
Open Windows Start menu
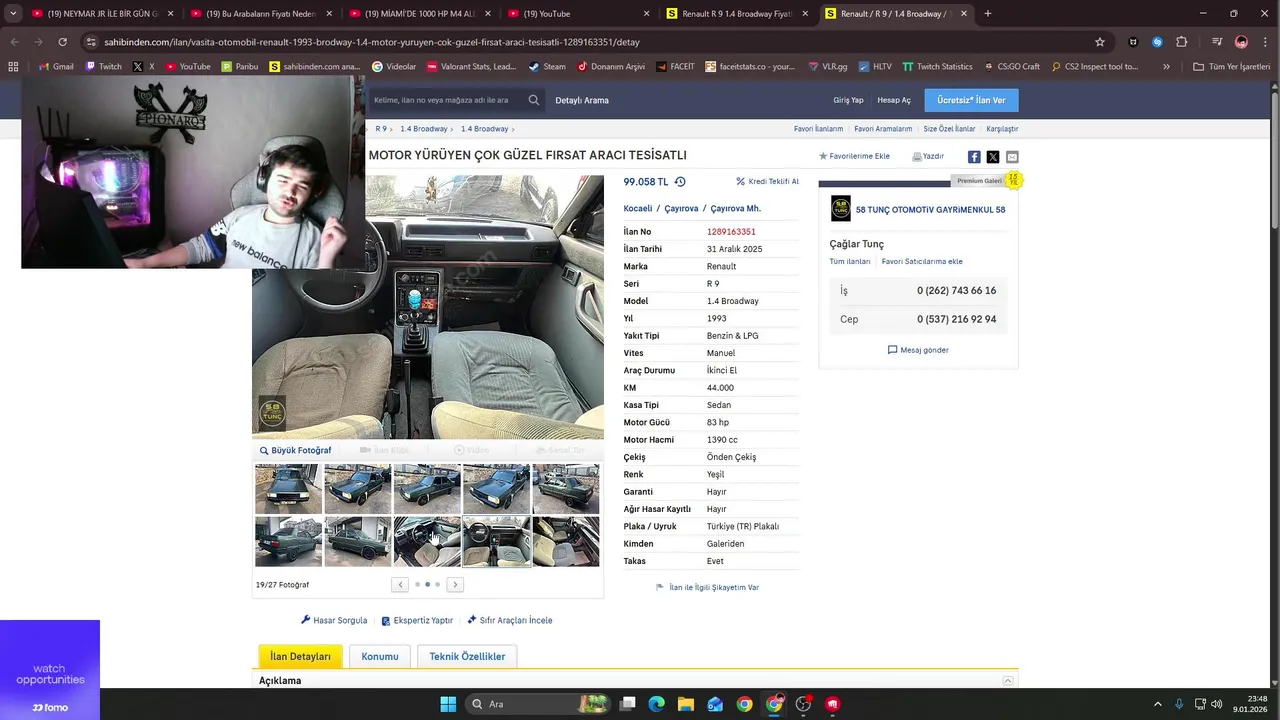coord(448,704)
